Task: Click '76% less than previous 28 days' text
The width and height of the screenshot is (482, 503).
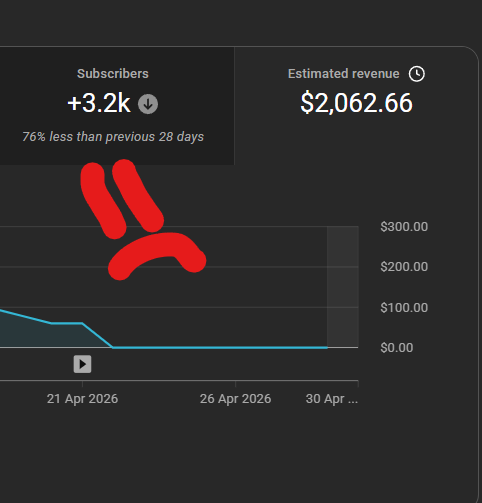Action: pos(113,137)
